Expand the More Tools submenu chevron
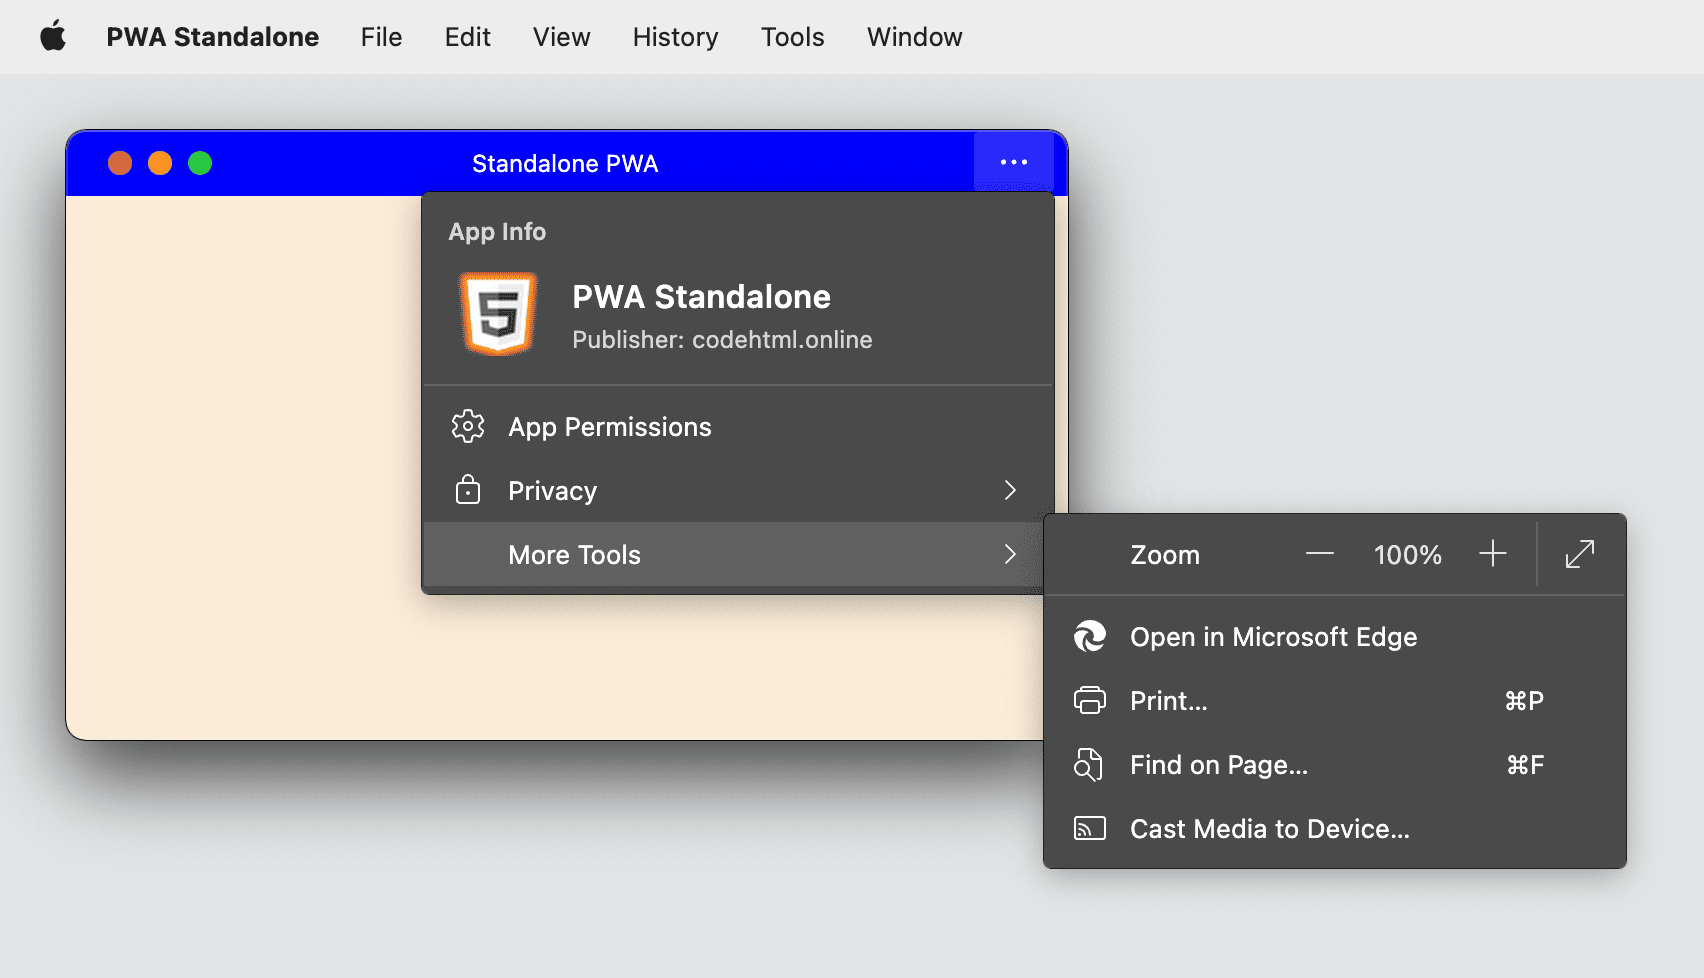The image size is (1704, 978). click(x=1009, y=554)
